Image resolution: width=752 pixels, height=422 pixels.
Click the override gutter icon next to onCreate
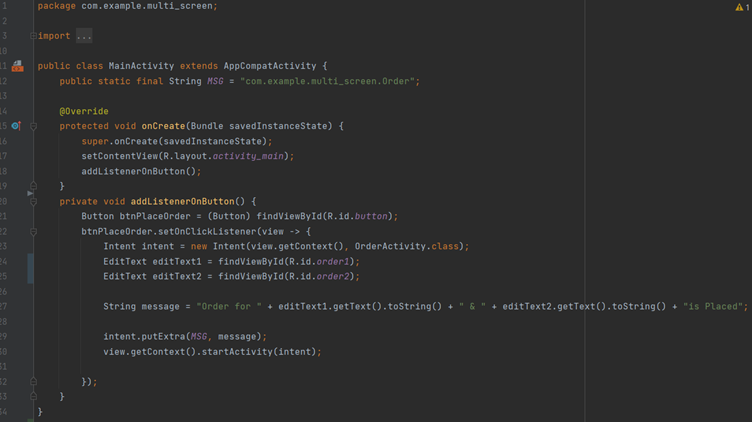(x=17, y=126)
